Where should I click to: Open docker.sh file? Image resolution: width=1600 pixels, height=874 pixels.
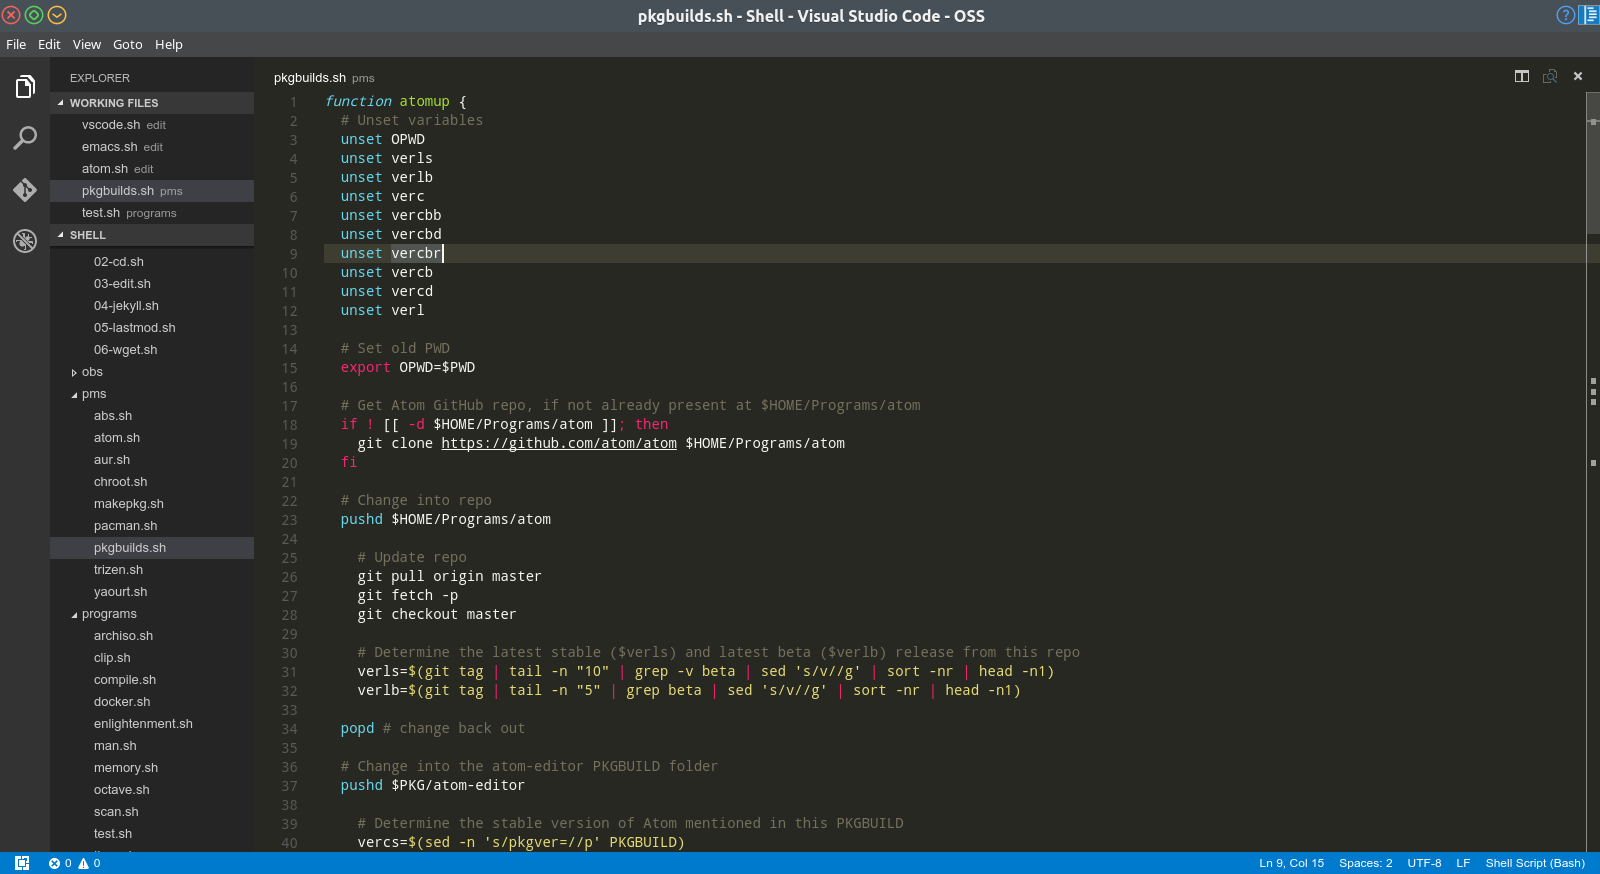[x=152, y=702]
